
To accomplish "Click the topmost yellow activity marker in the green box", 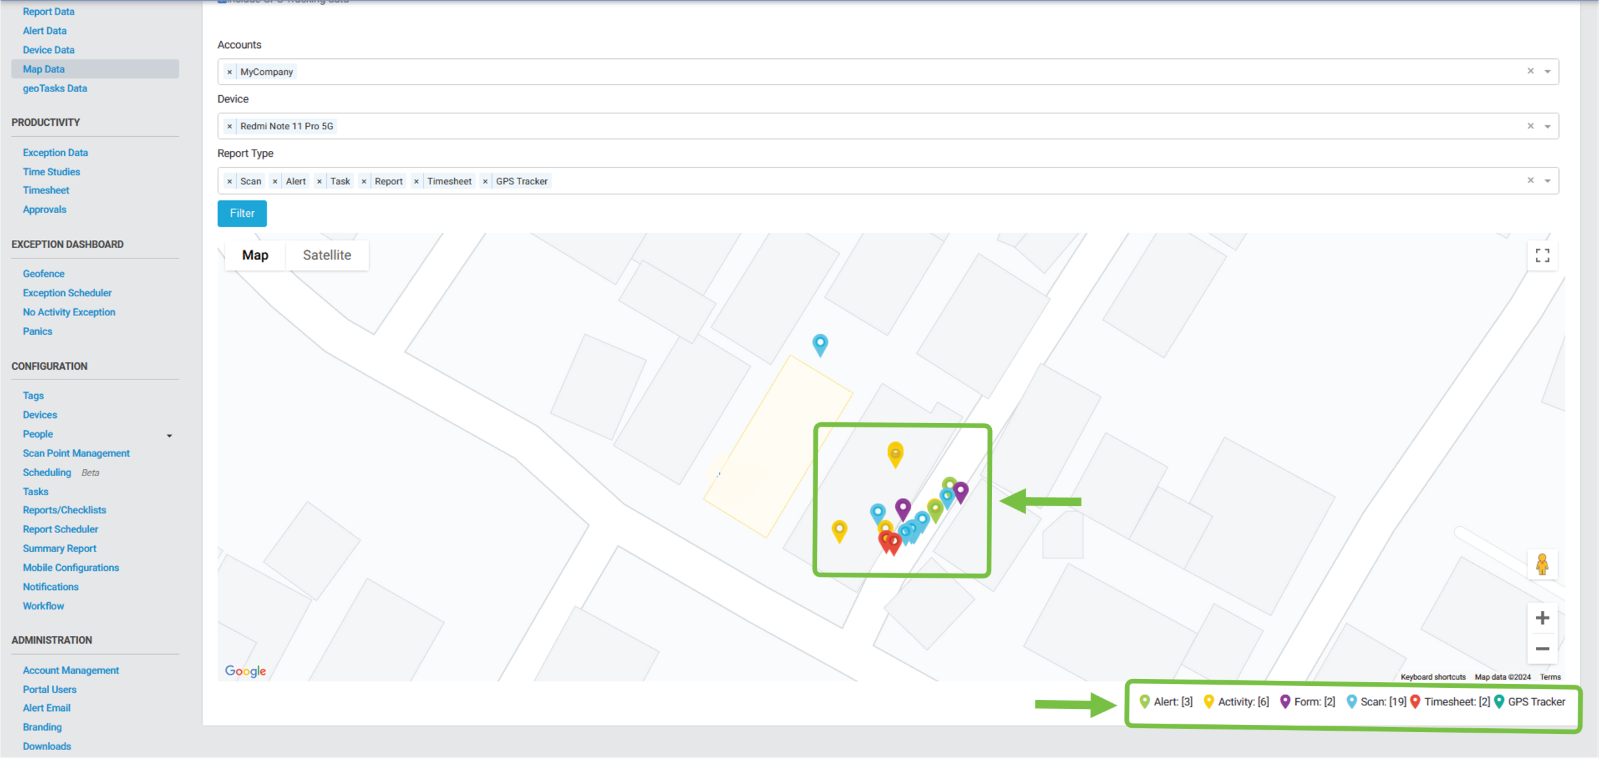I will 895,453.
